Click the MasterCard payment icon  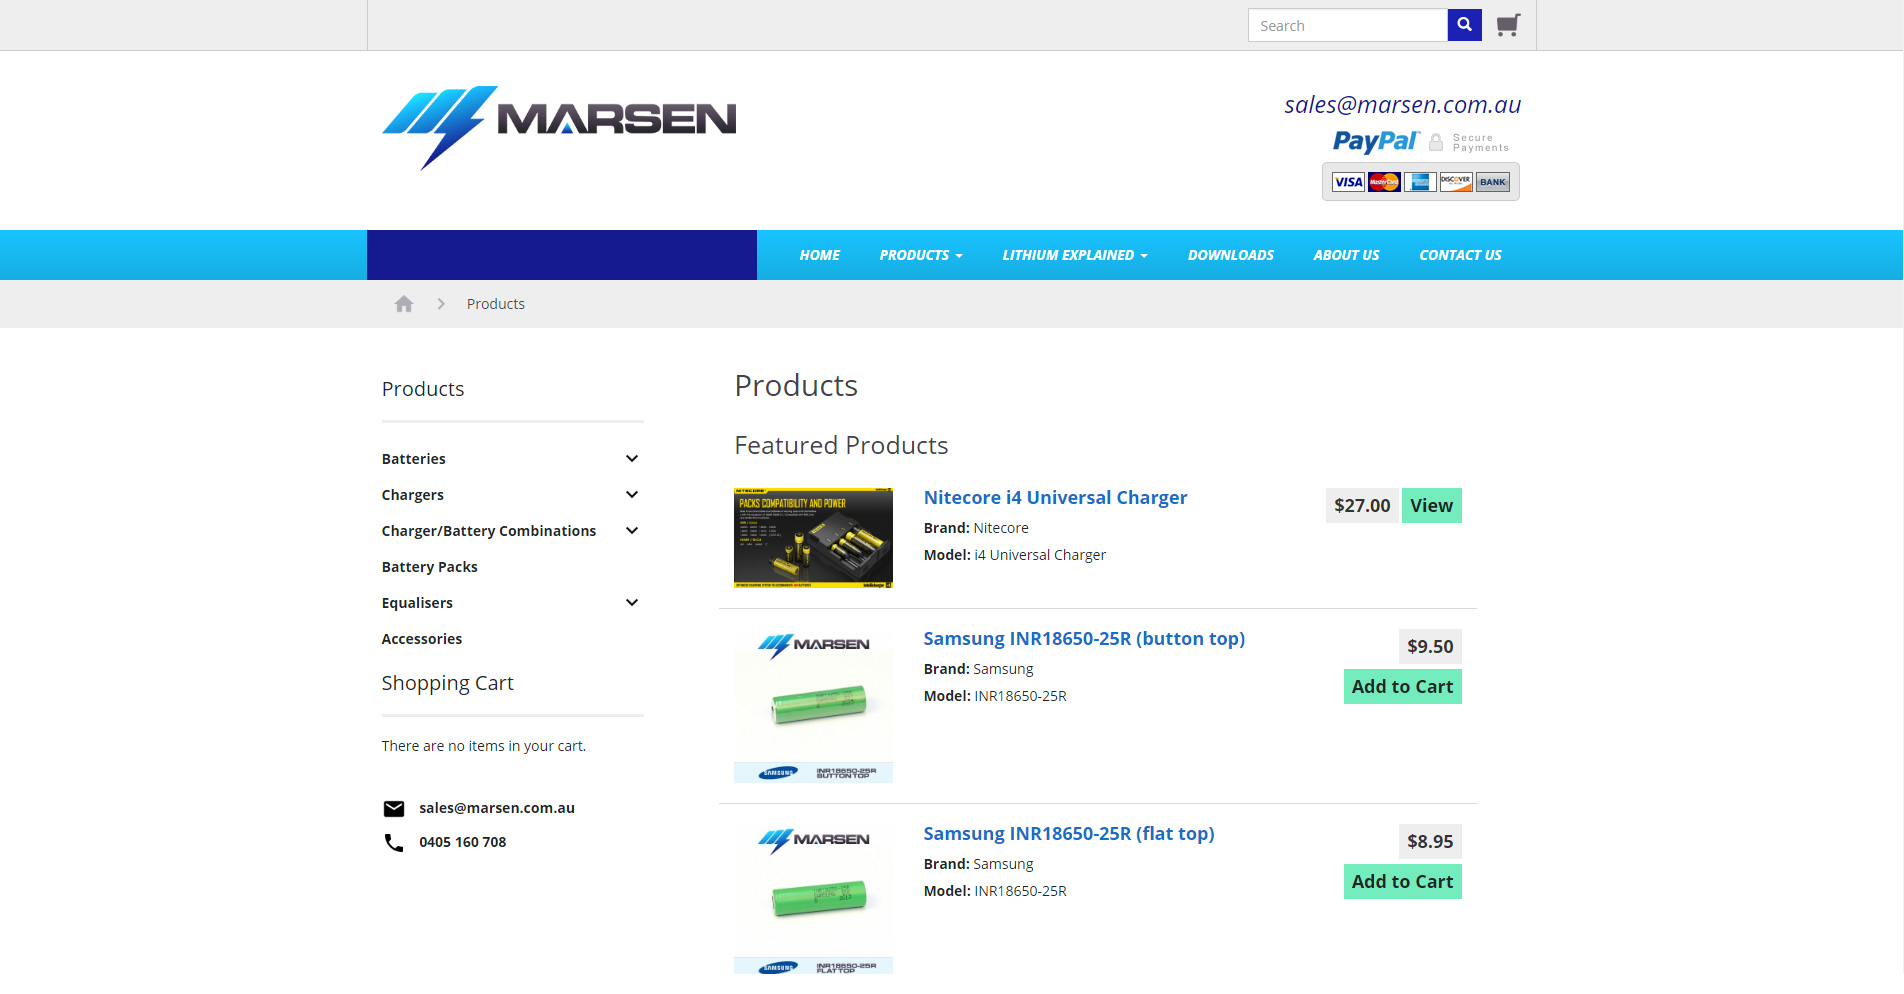tap(1383, 181)
